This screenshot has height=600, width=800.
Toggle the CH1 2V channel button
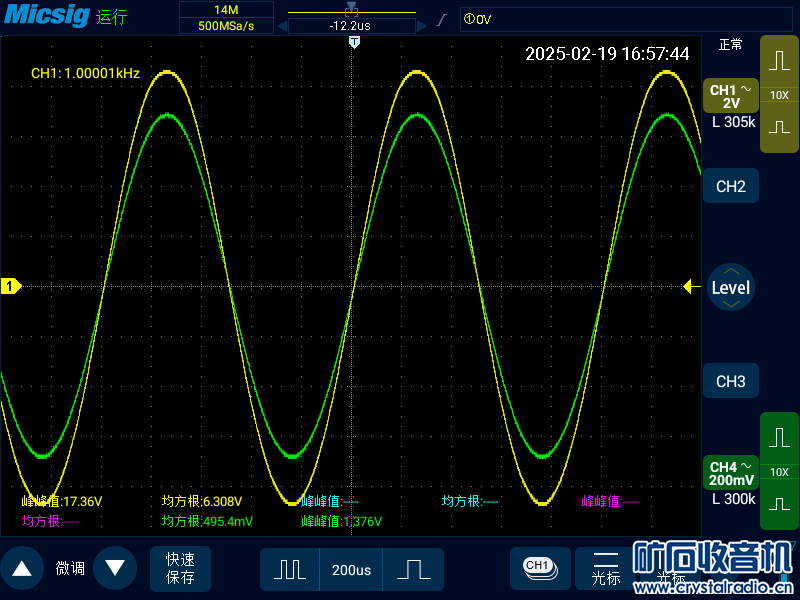[731, 96]
